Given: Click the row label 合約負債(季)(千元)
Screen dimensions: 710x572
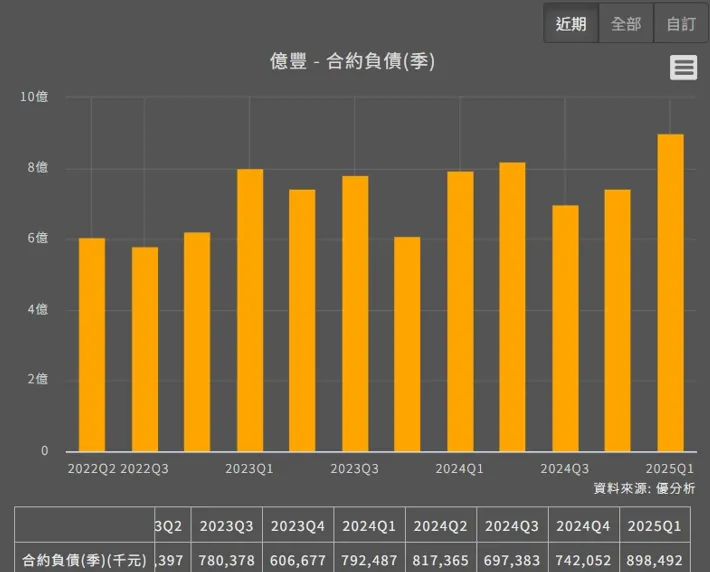Looking at the screenshot, I should (x=85, y=561).
